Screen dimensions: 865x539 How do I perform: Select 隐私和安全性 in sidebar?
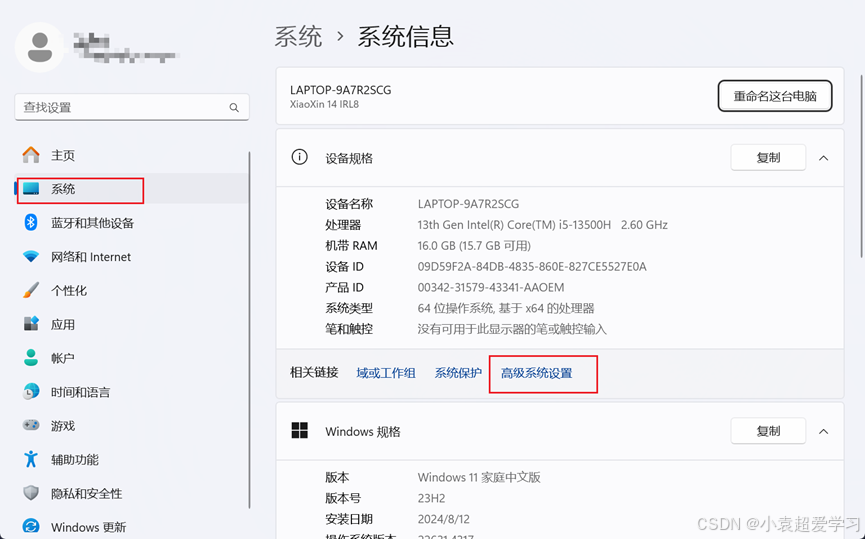tap(131, 493)
